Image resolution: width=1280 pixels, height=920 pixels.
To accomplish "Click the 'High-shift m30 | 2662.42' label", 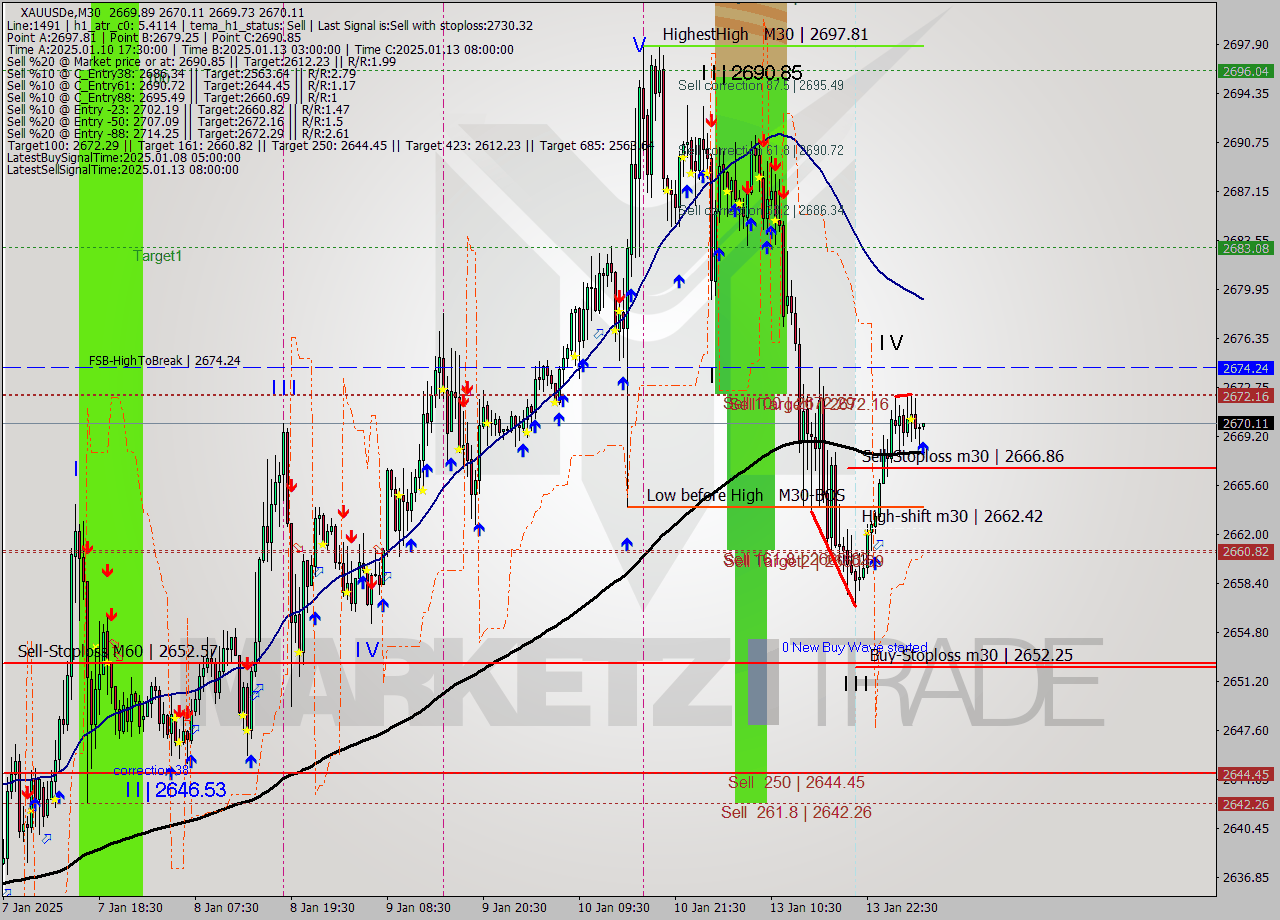I will coord(952,516).
